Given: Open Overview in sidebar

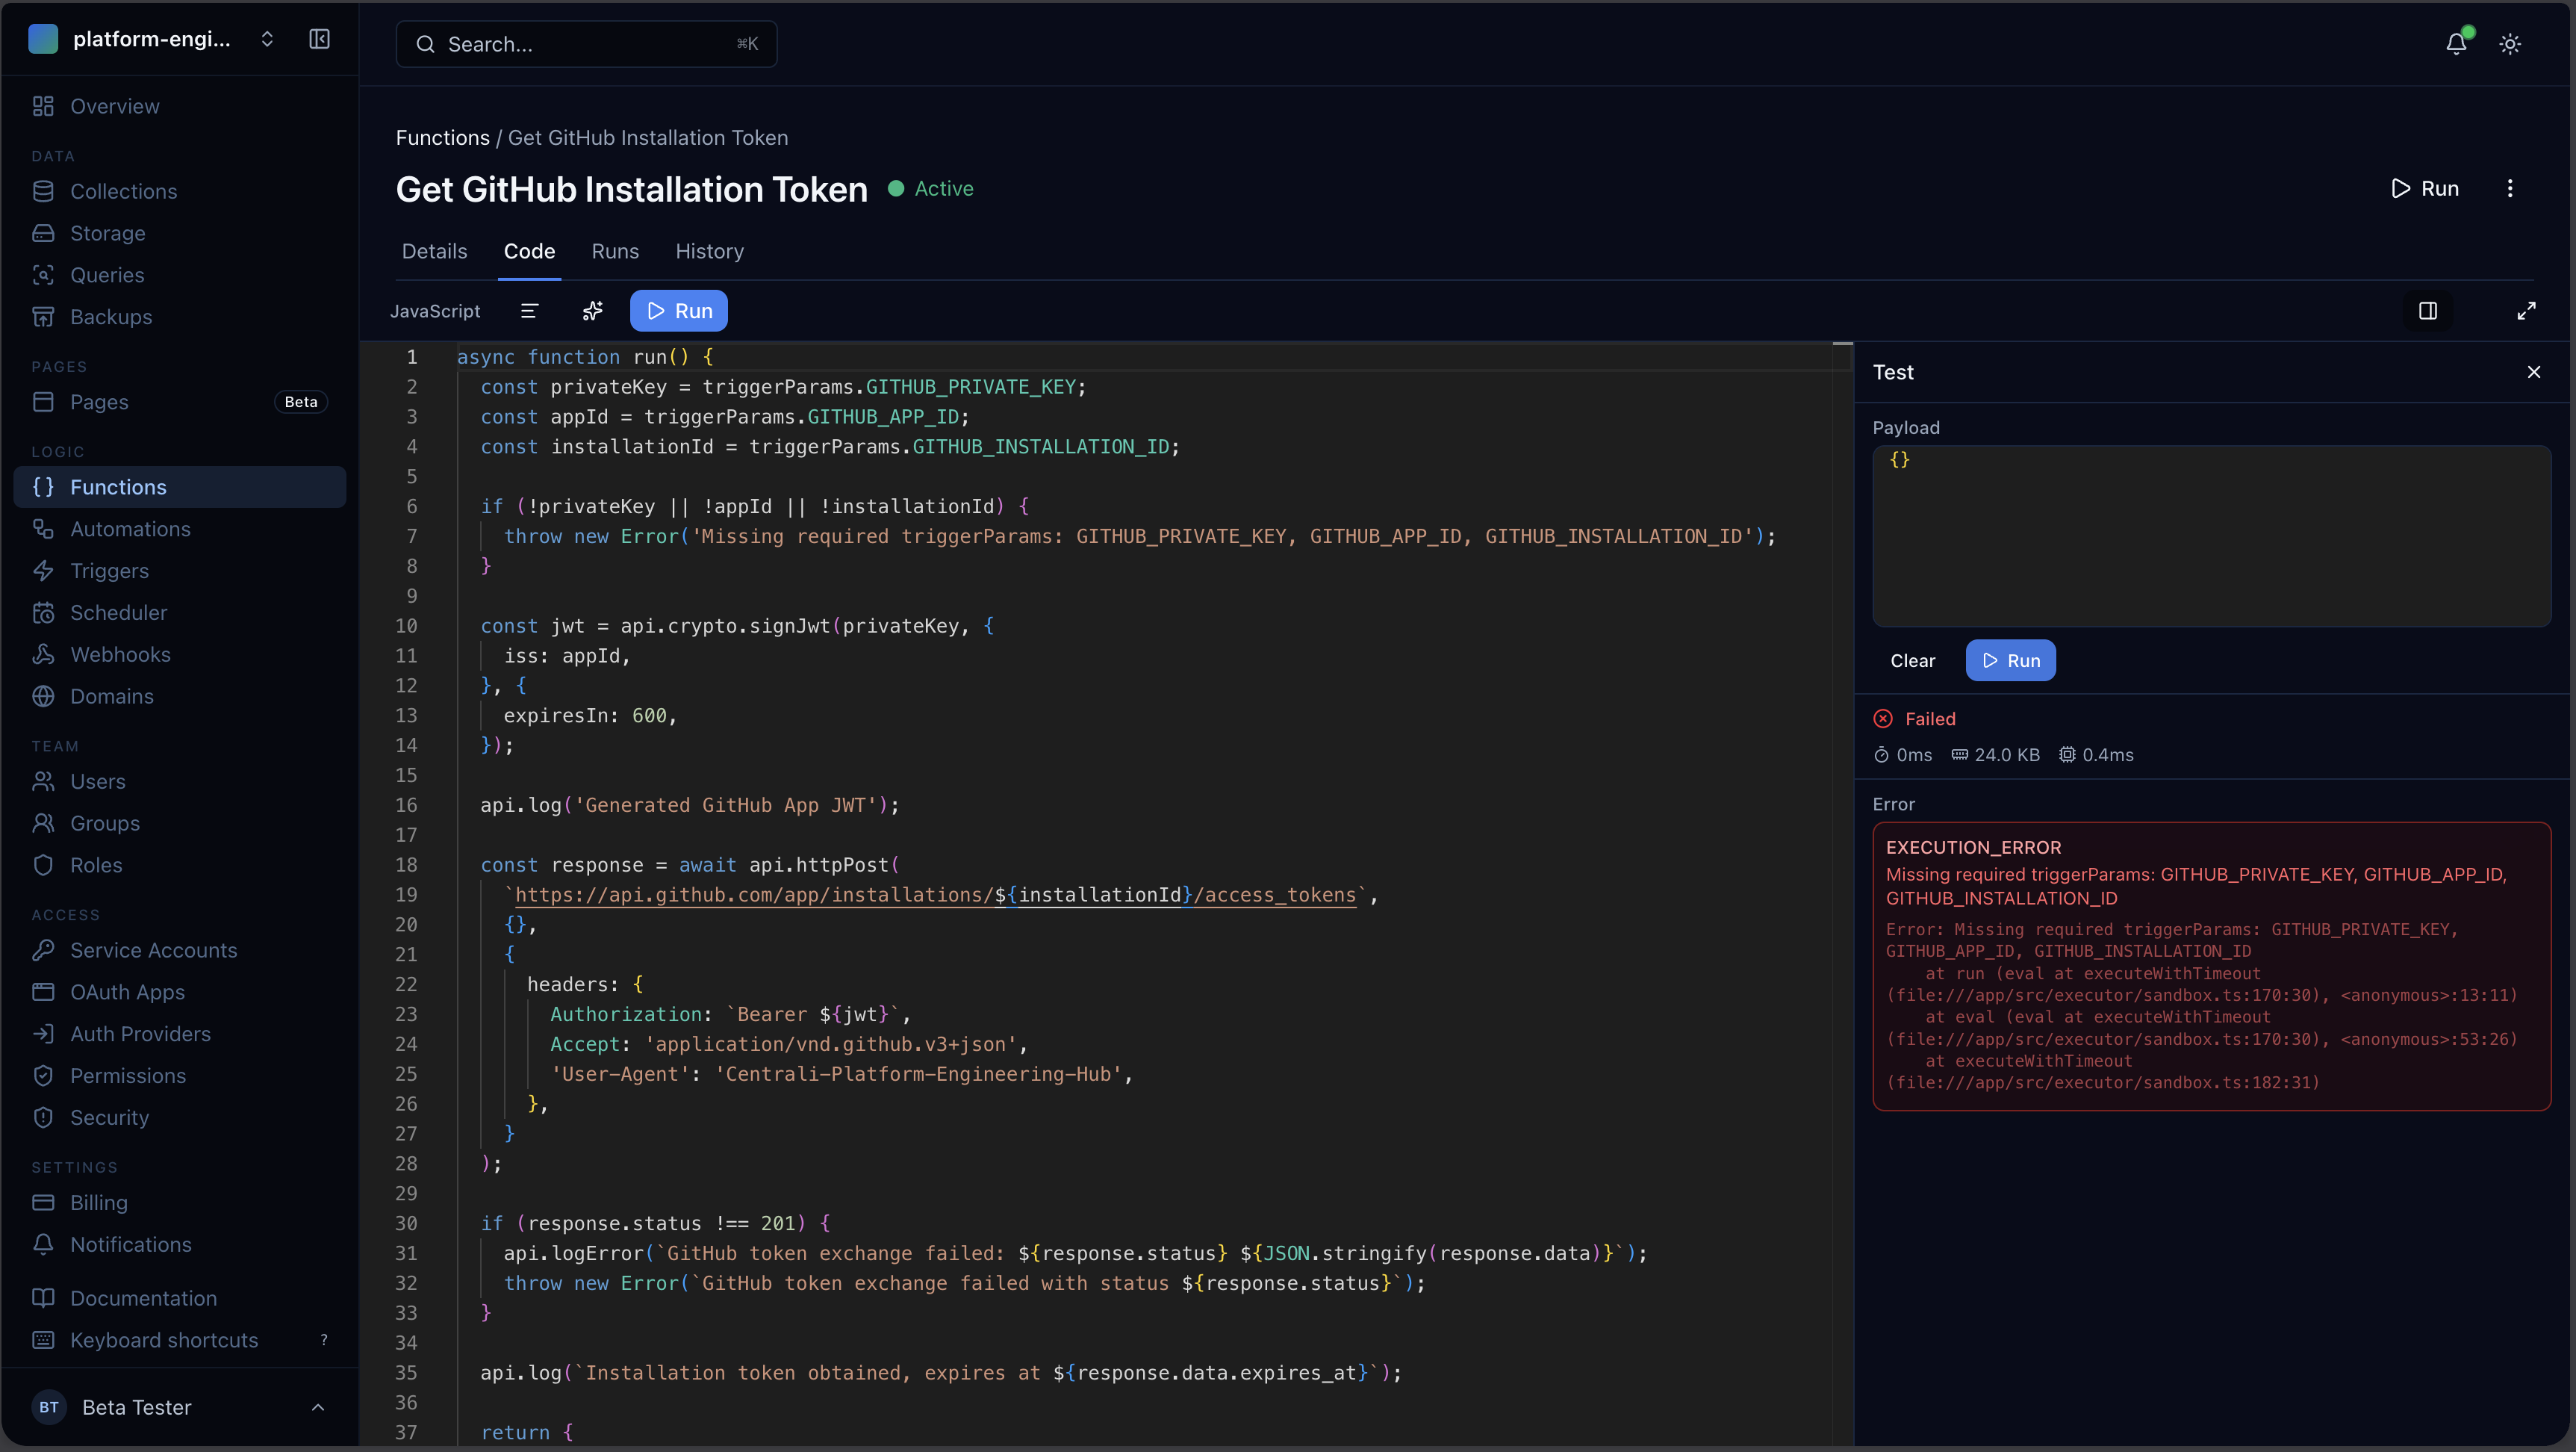Looking at the screenshot, I should click(180, 106).
